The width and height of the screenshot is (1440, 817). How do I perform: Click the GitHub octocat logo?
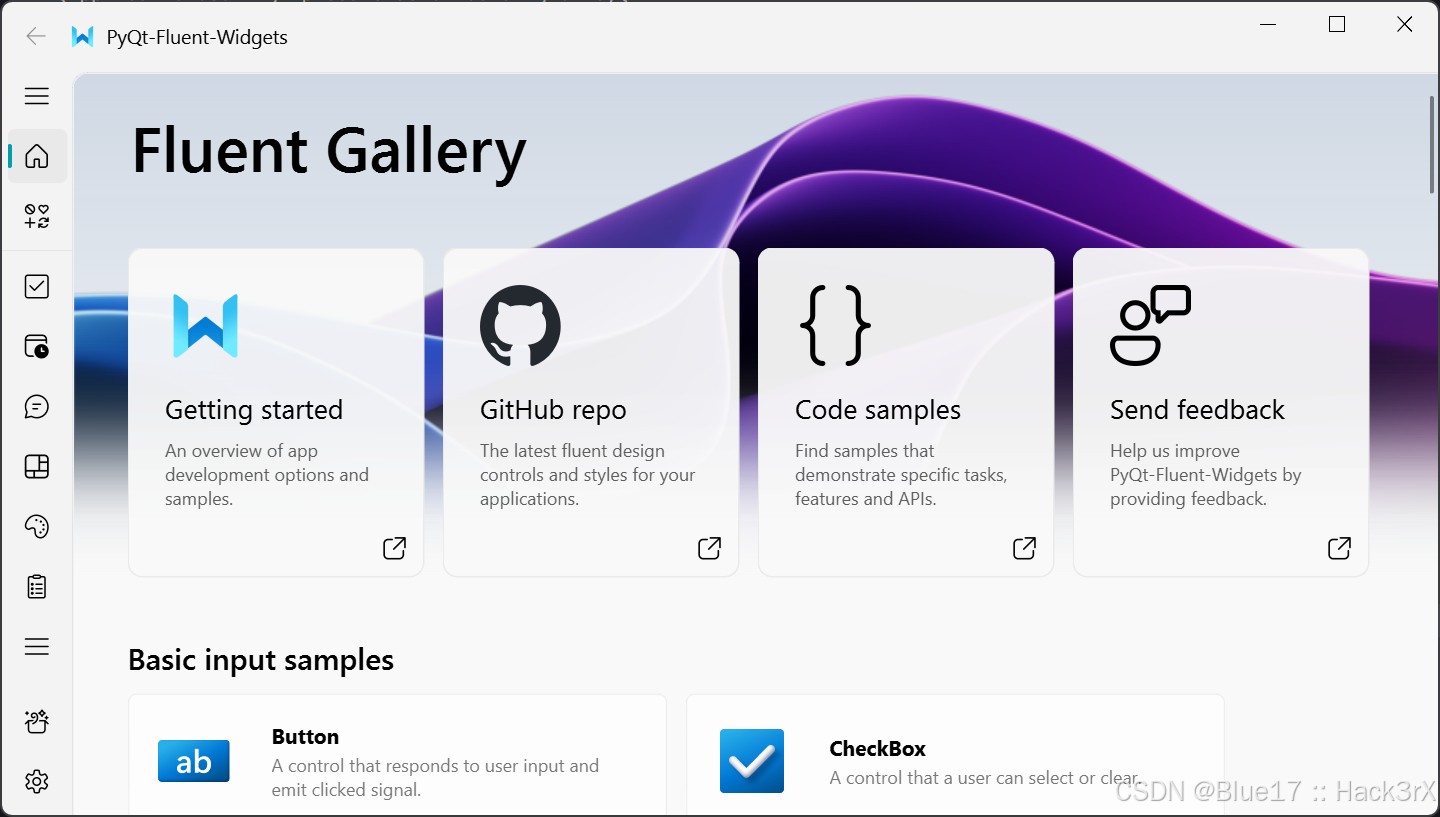520,326
